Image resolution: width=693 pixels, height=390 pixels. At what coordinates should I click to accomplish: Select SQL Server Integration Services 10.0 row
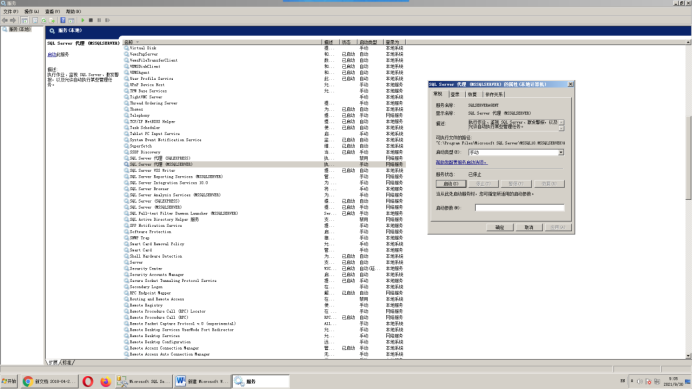264,183
